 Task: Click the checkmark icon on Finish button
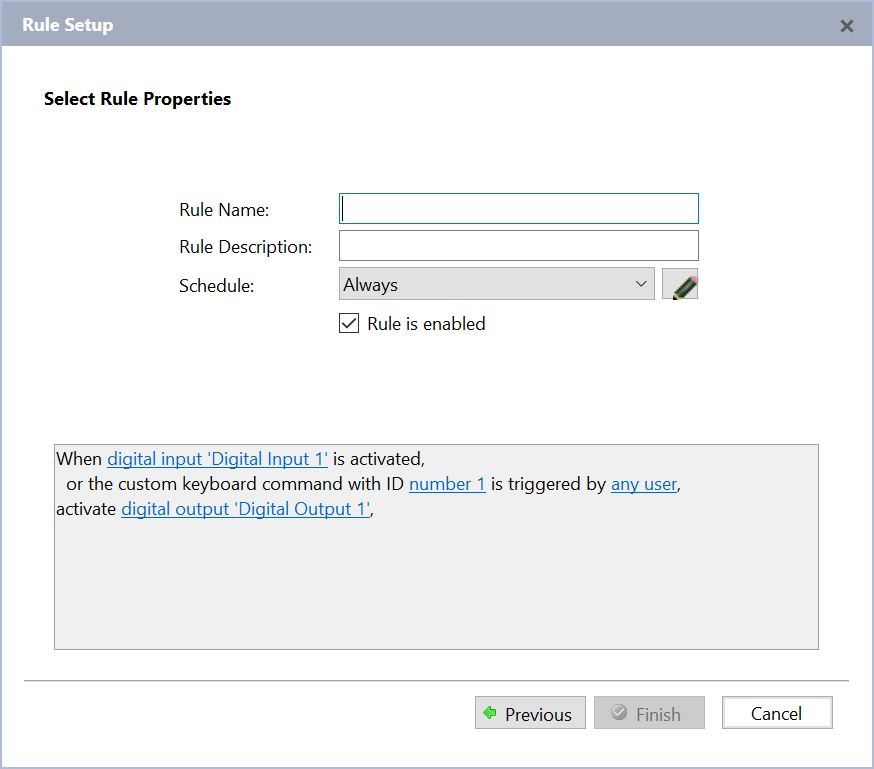coord(619,713)
